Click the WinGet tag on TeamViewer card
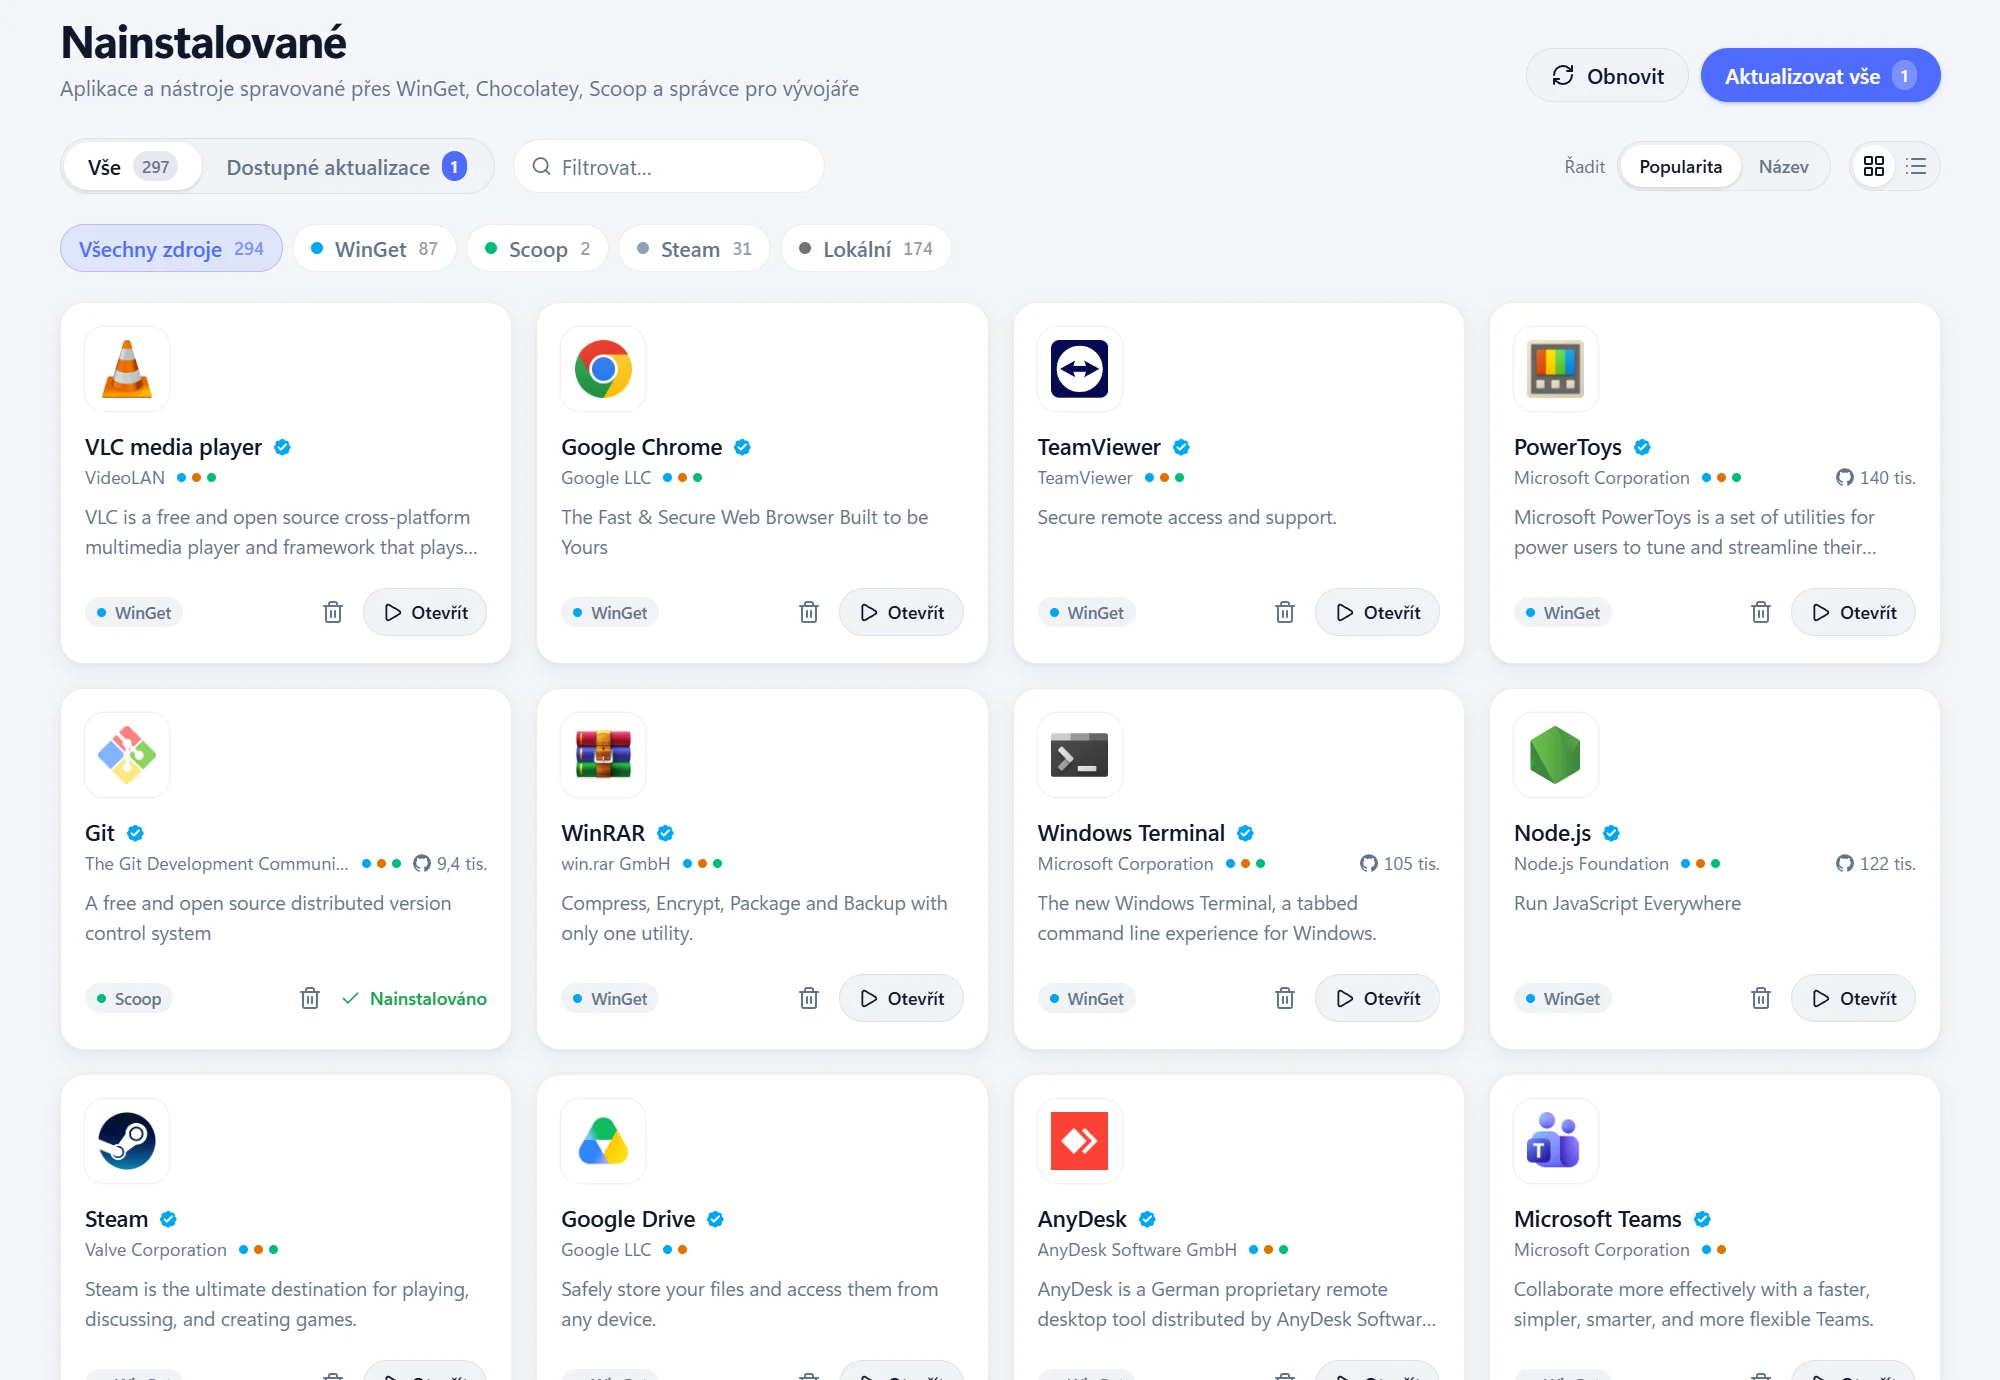 [1086, 612]
